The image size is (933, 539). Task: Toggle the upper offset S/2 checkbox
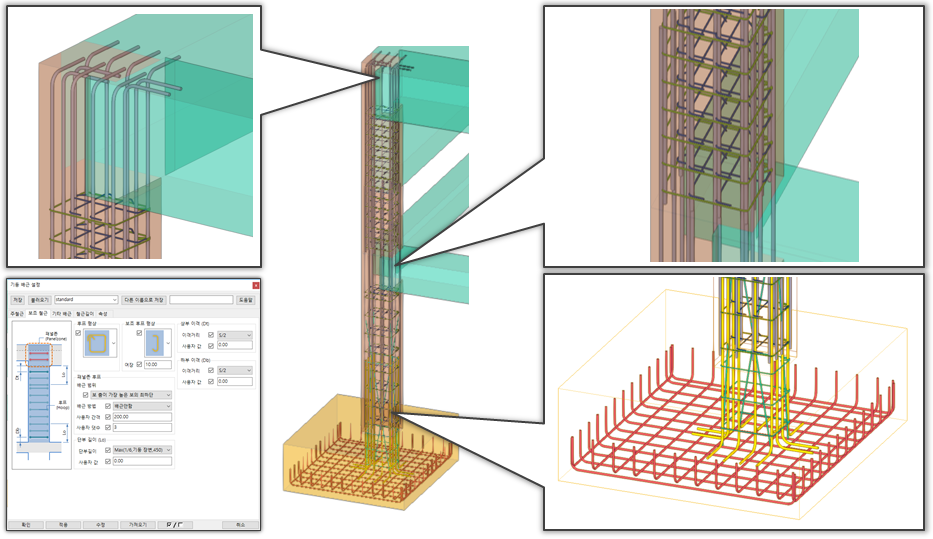pos(211,335)
